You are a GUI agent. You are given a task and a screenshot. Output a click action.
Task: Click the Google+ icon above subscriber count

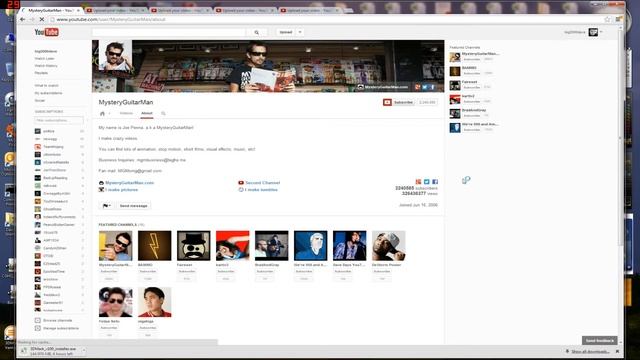[418, 182]
